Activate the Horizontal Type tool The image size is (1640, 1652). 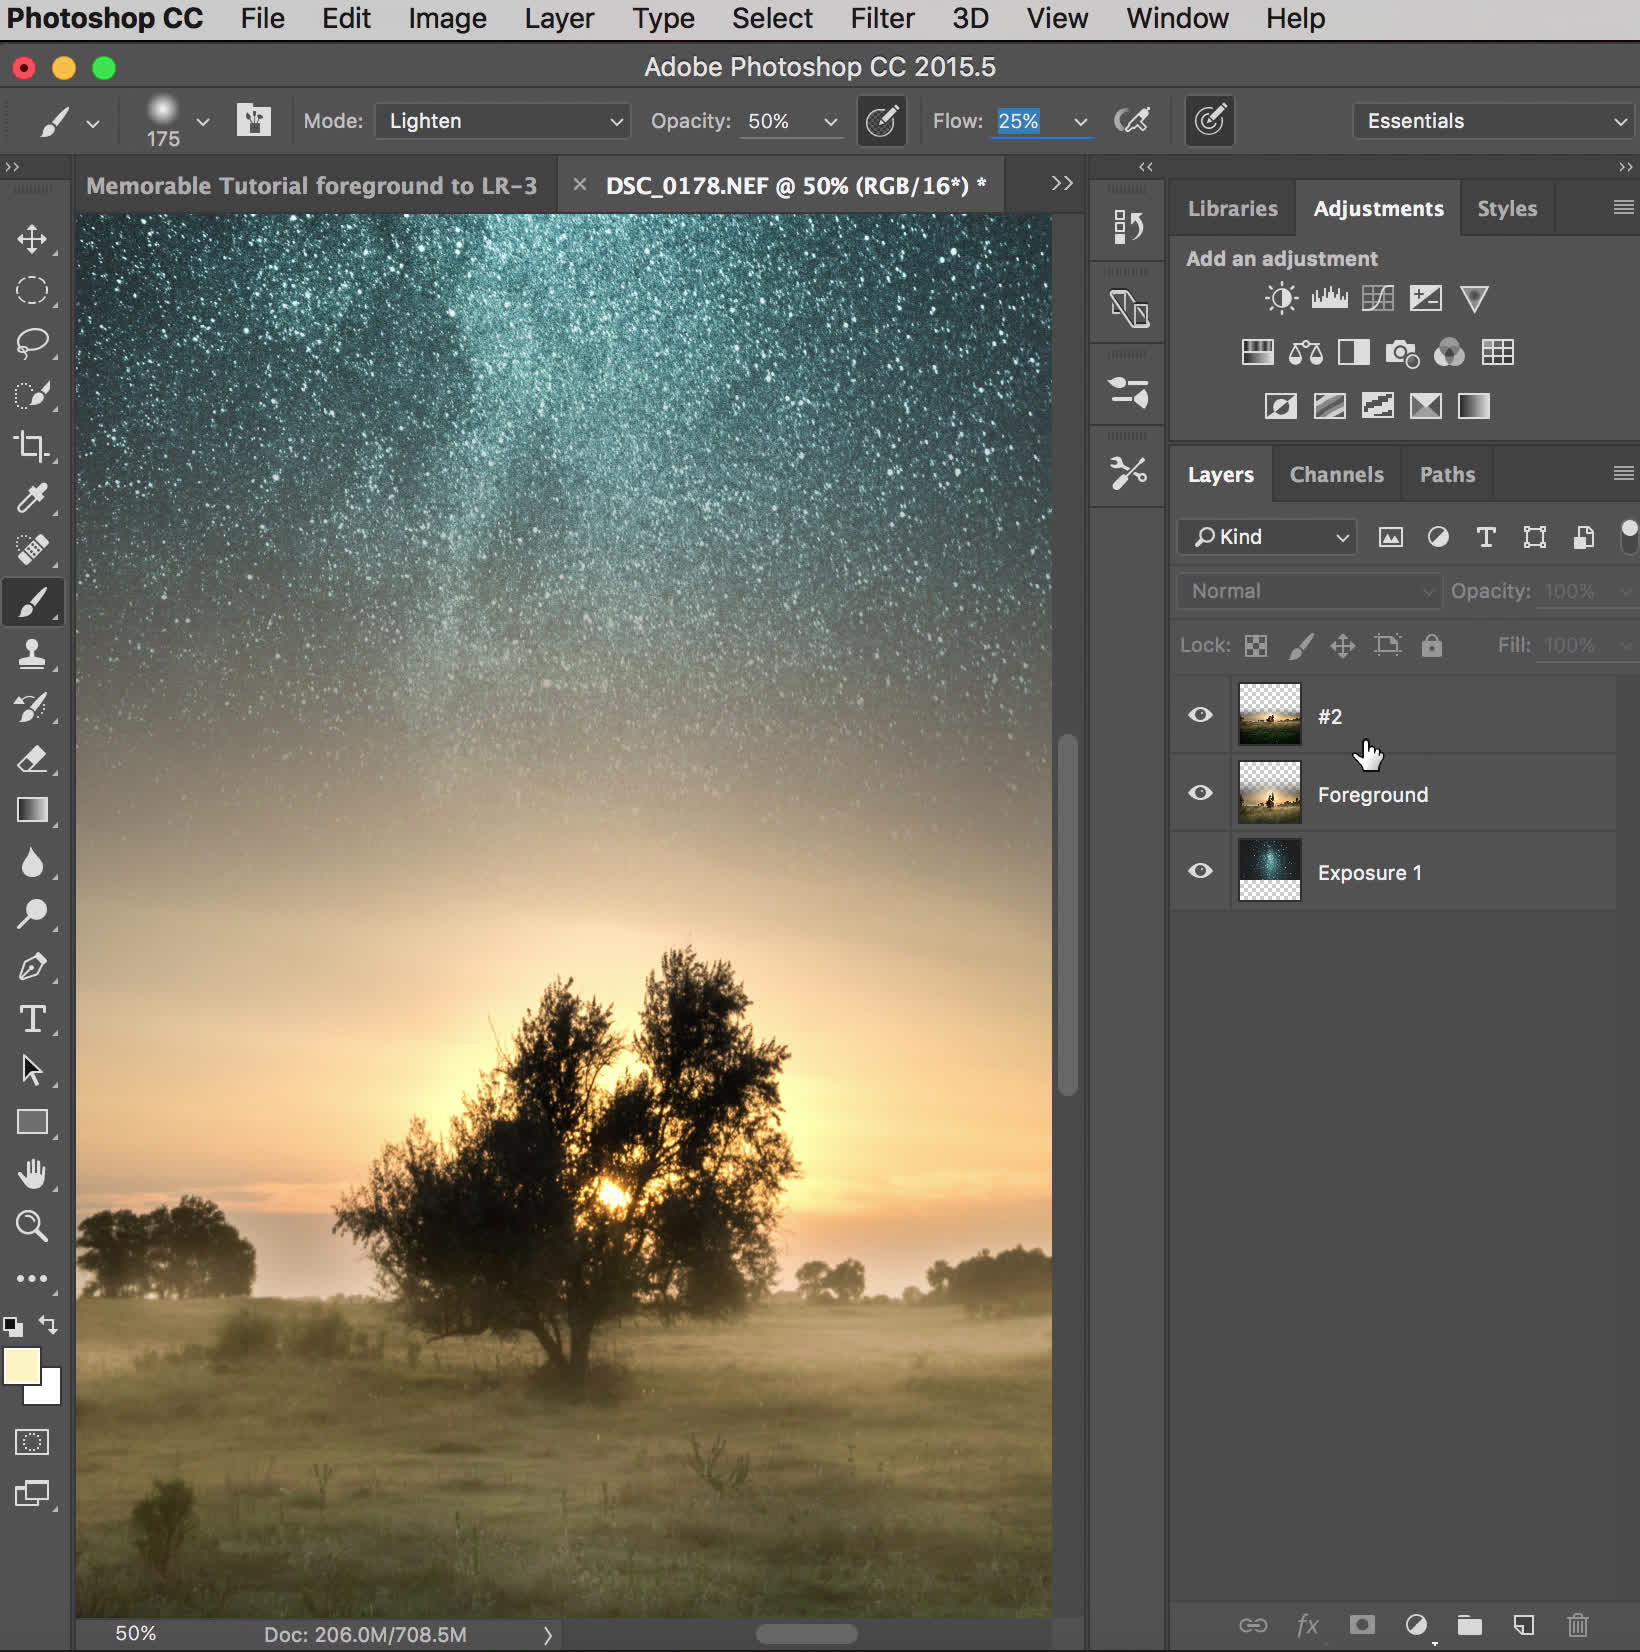[32, 1019]
